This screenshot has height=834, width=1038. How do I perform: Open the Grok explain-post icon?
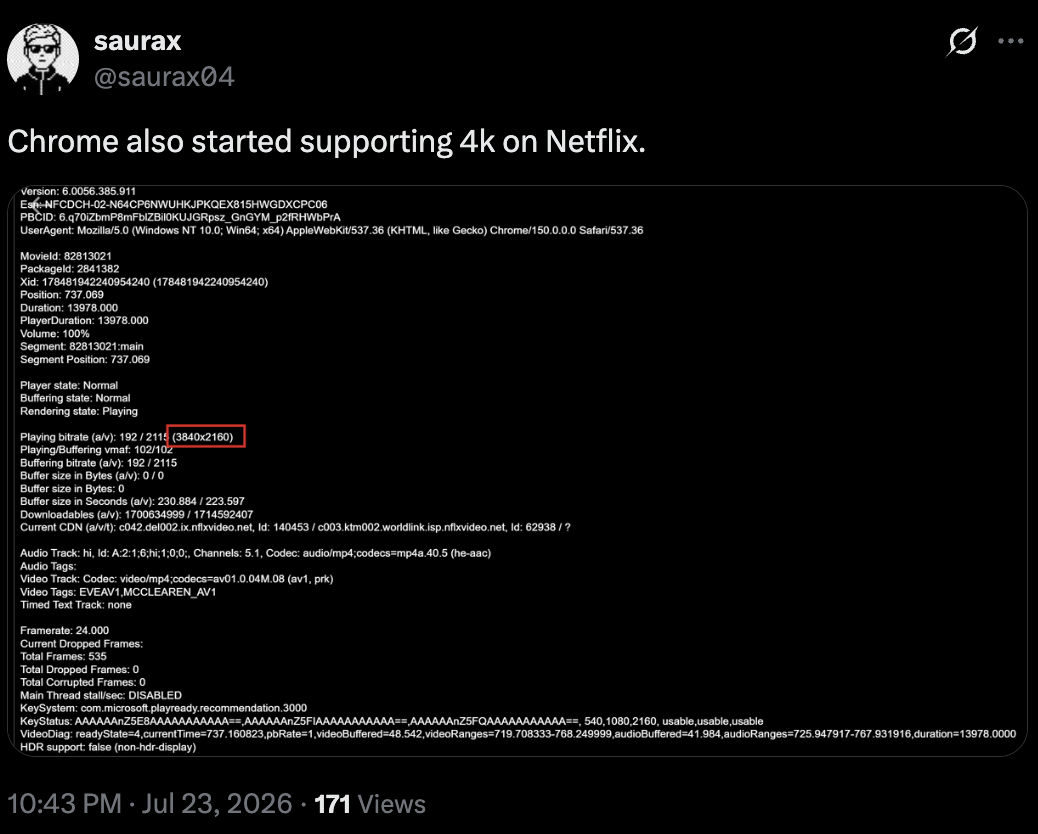click(961, 41)
